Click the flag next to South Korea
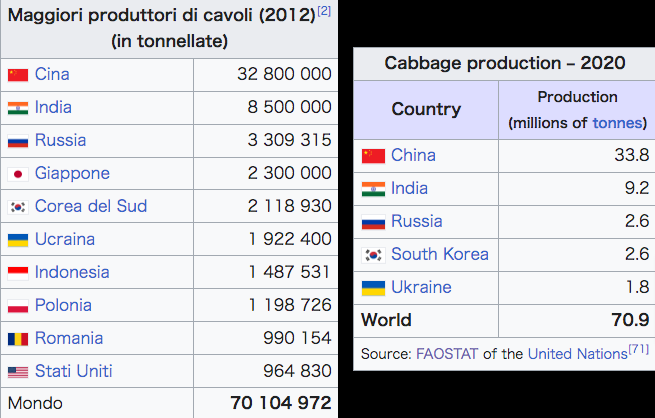This screenshot has height=418, width=655. click(x=373, y=255)
